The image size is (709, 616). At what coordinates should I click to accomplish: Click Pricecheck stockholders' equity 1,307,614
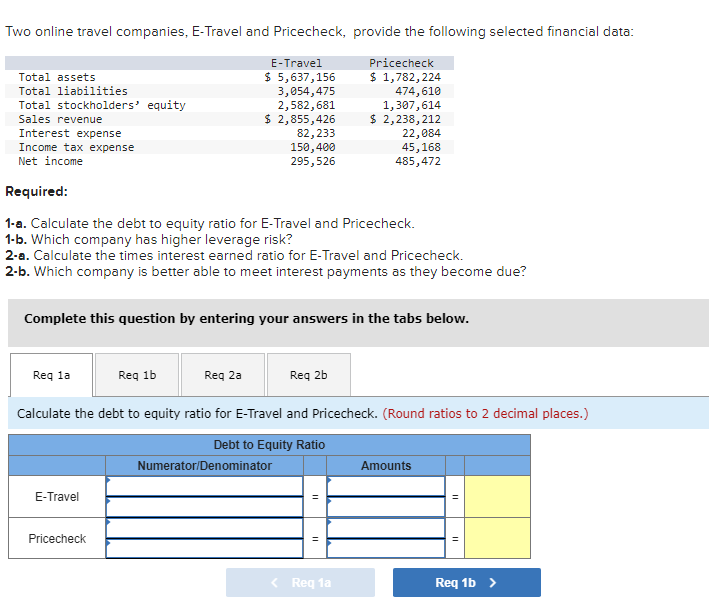(x=411, y=105)
